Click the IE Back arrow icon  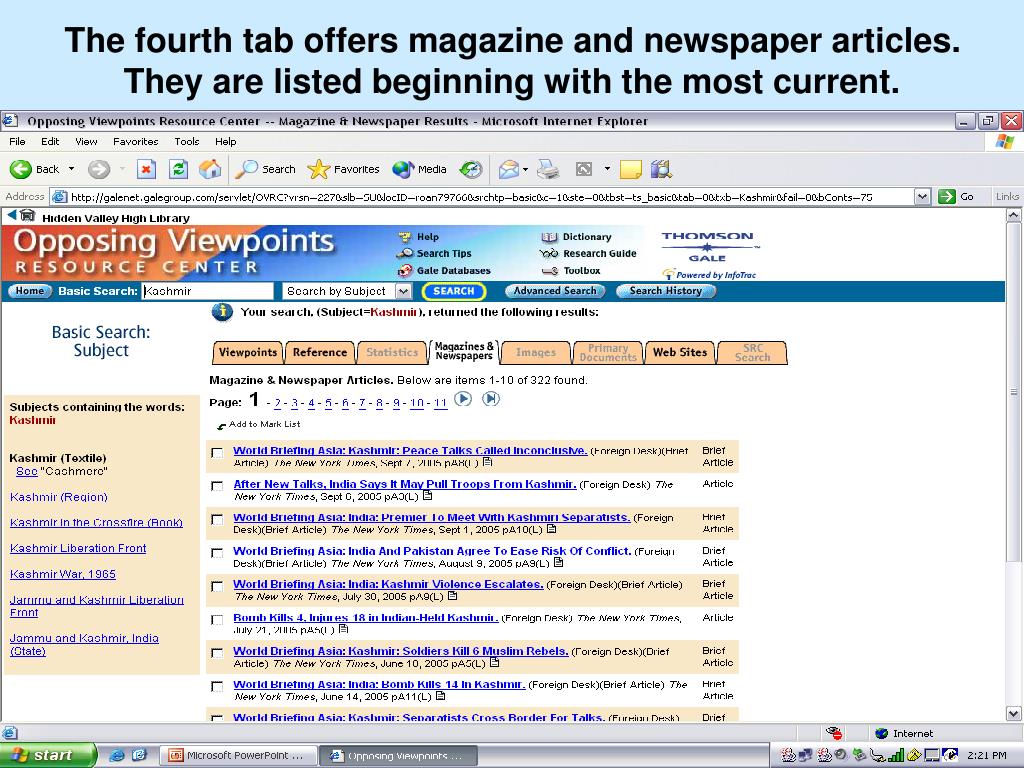pos(20,169)
